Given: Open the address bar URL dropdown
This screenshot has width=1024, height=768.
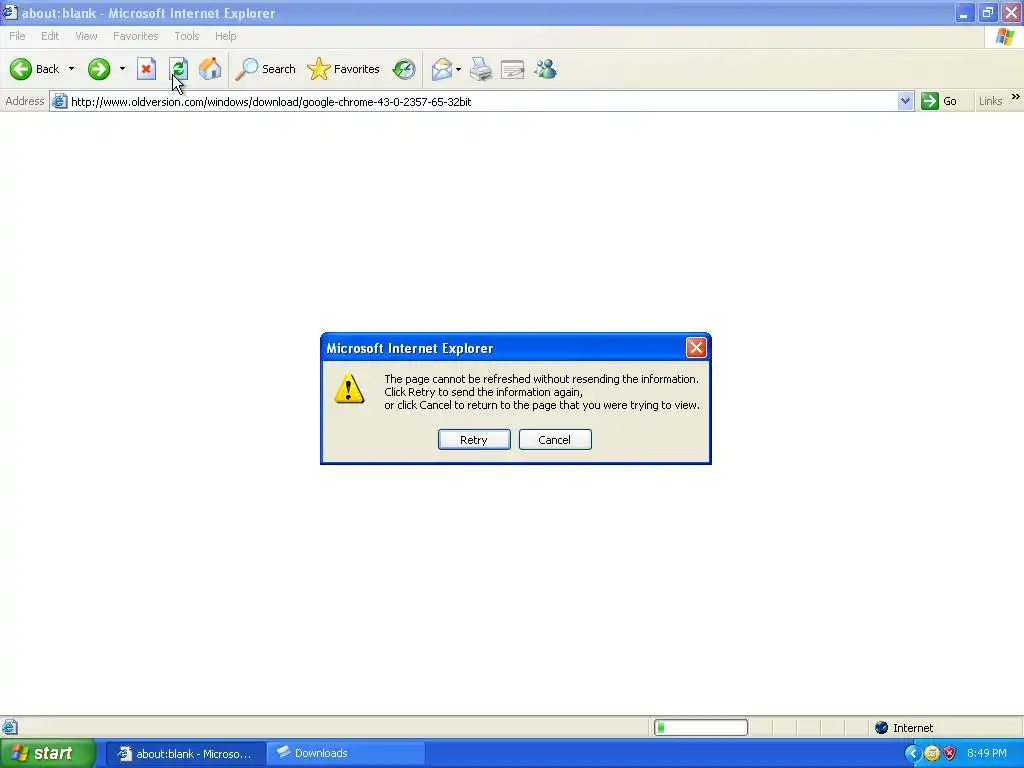Looking at the screenshot, I should (905, 101).
